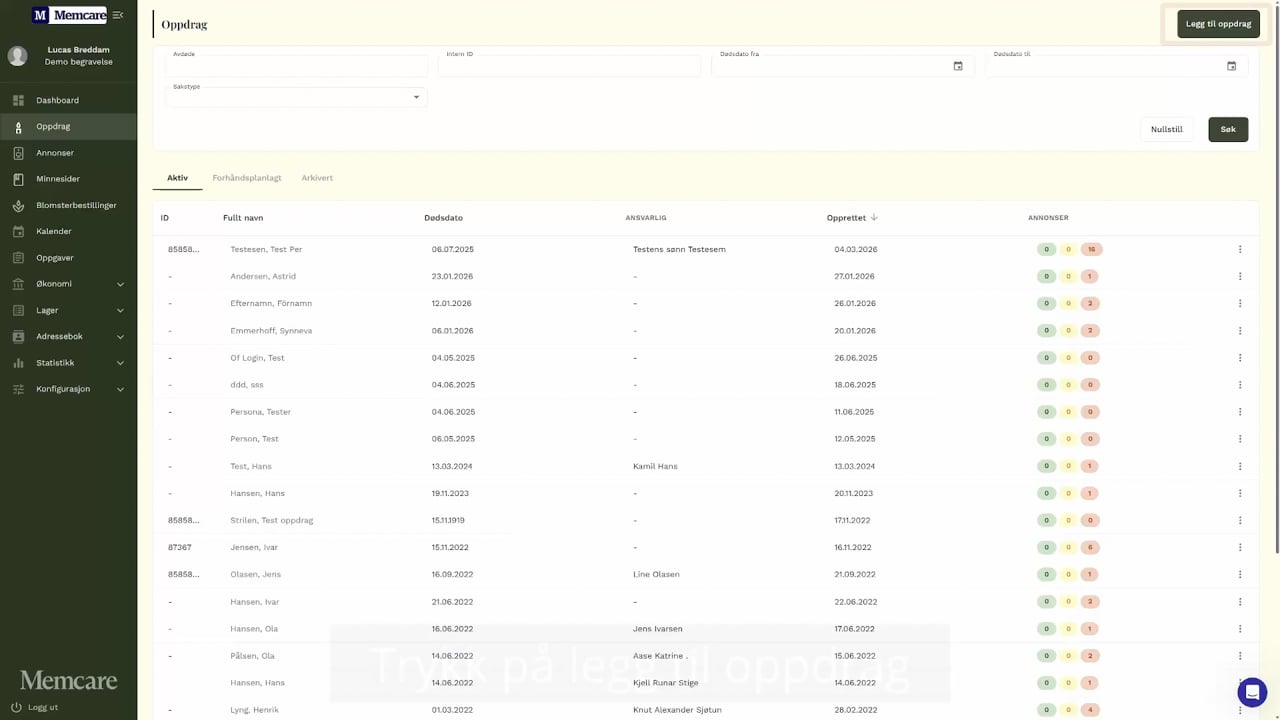
Task: Focus the Avdøde input field
Action: 296,65
